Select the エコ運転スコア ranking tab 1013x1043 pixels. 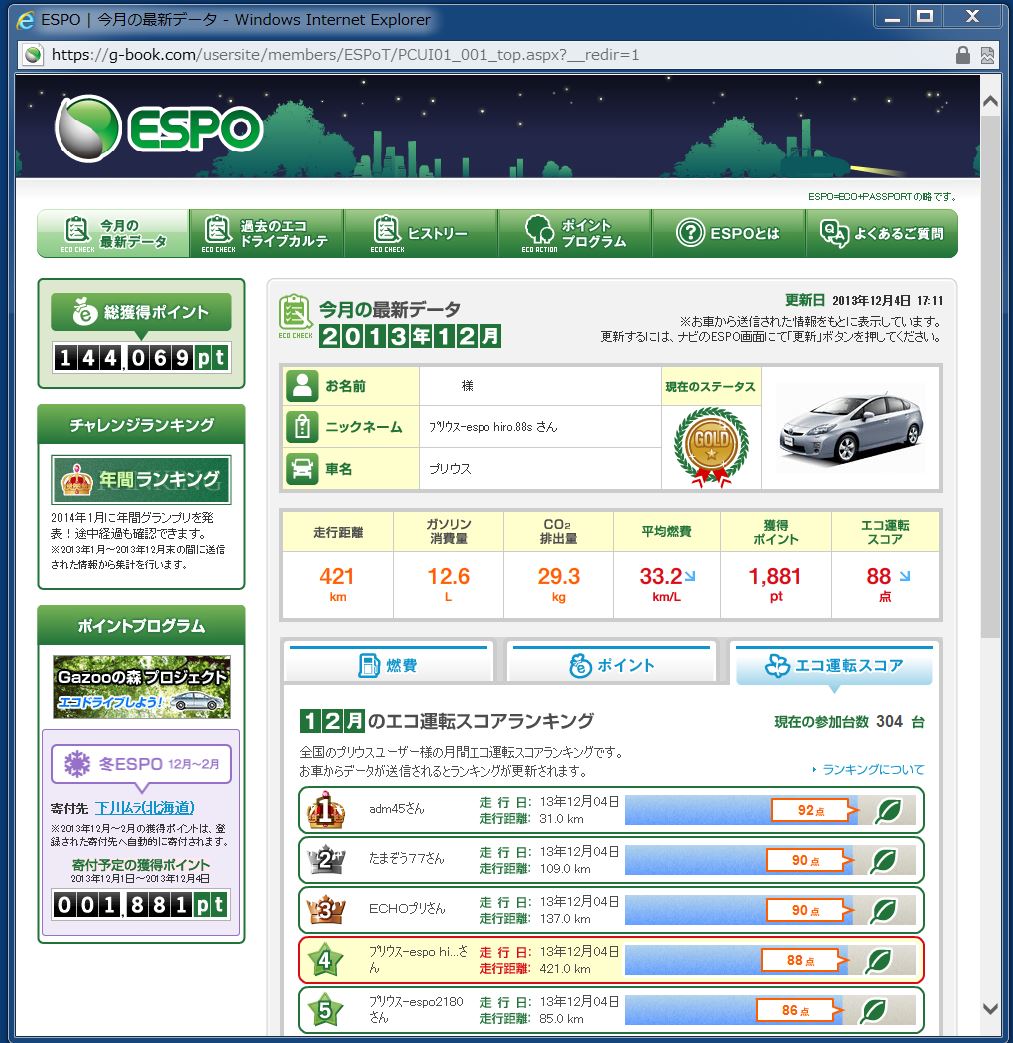click(x=834, y=665)
